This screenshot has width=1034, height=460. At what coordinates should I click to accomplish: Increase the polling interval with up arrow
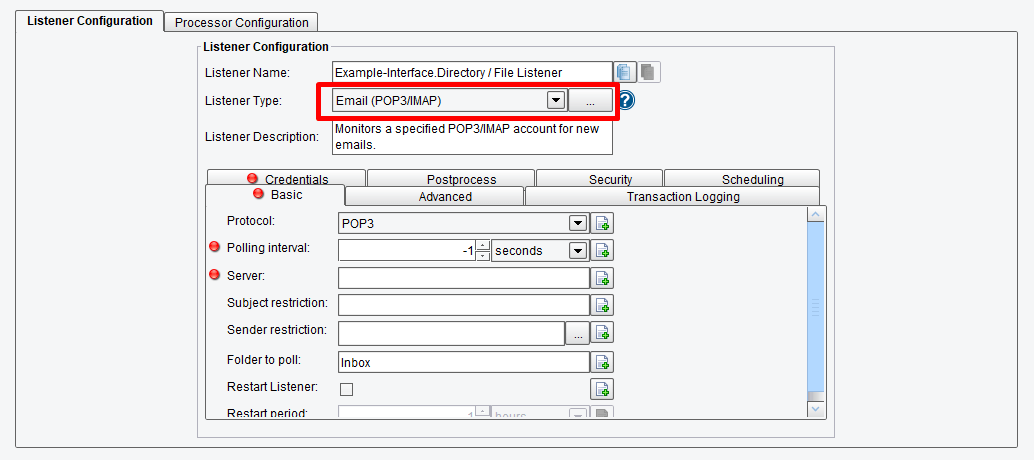483,245
